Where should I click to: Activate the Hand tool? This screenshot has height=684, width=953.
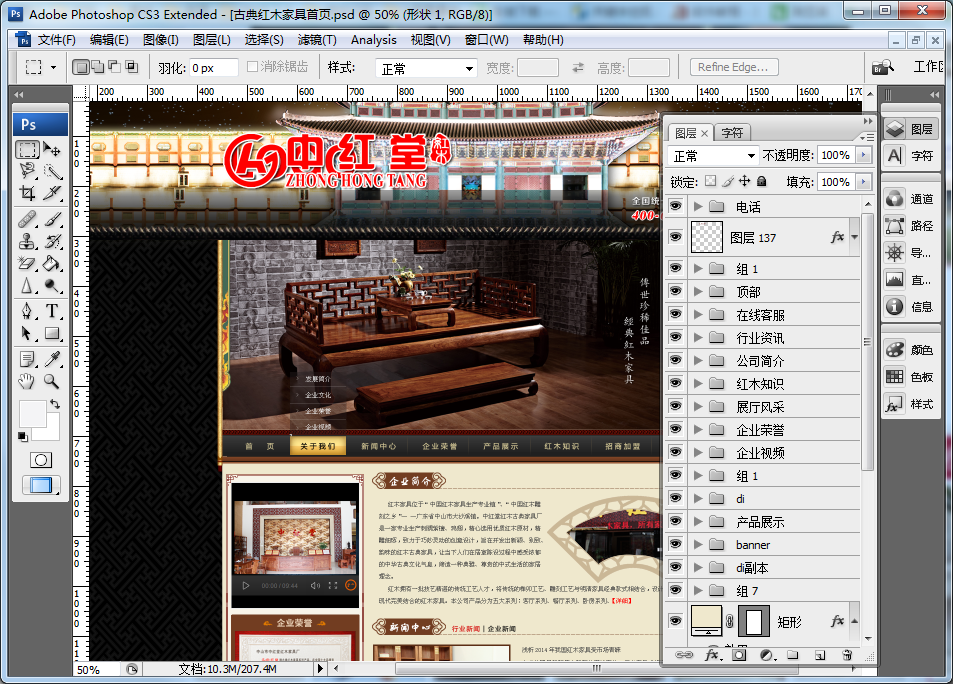(x=27, y=381)
